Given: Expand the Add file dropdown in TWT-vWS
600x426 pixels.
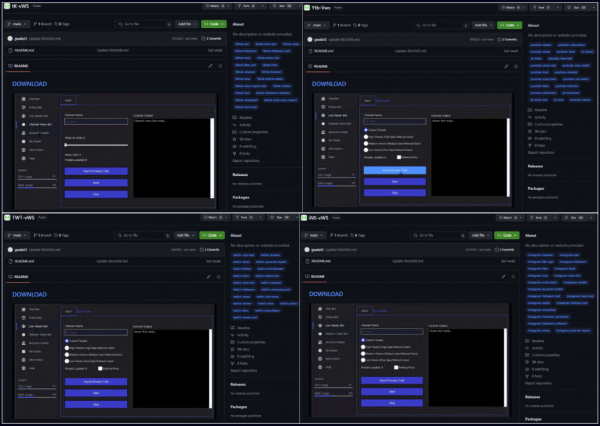Looking at the screenshot, I should (185, 233).
